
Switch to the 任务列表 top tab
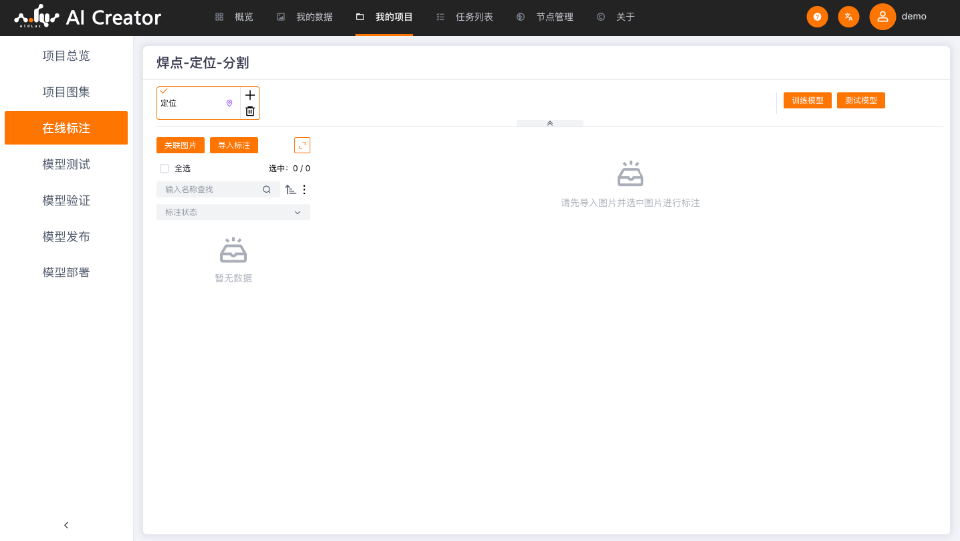[x=465, y=17]
